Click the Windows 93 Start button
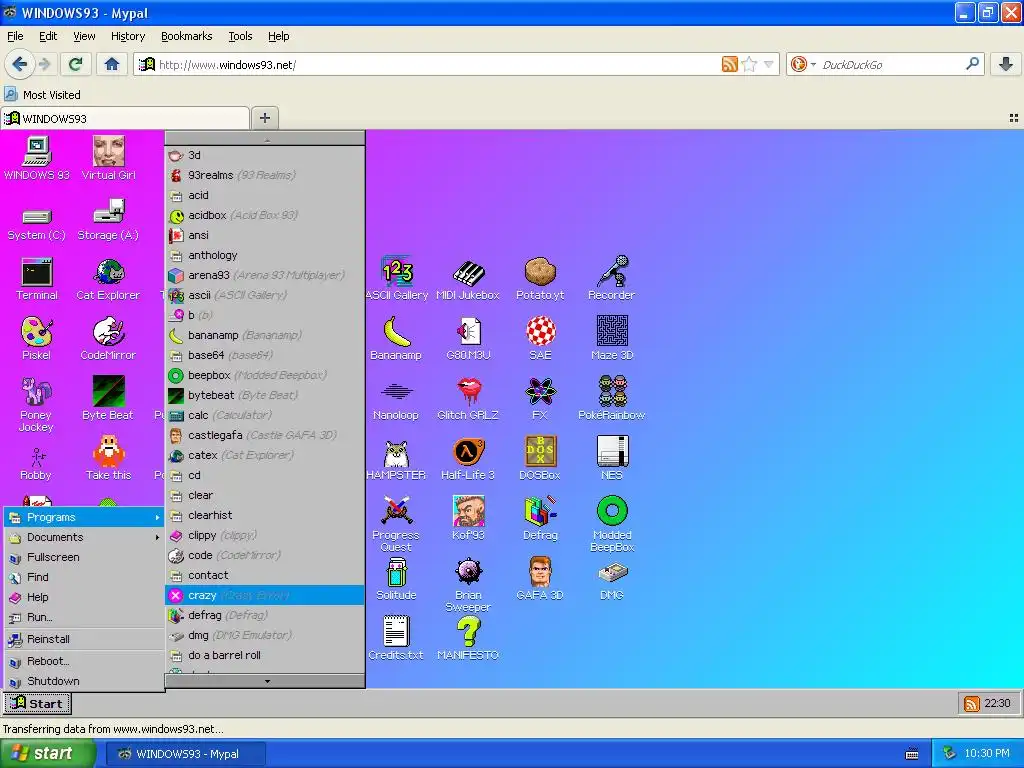This screenshot has width=1024, height=768. click(x=38, y=703)
